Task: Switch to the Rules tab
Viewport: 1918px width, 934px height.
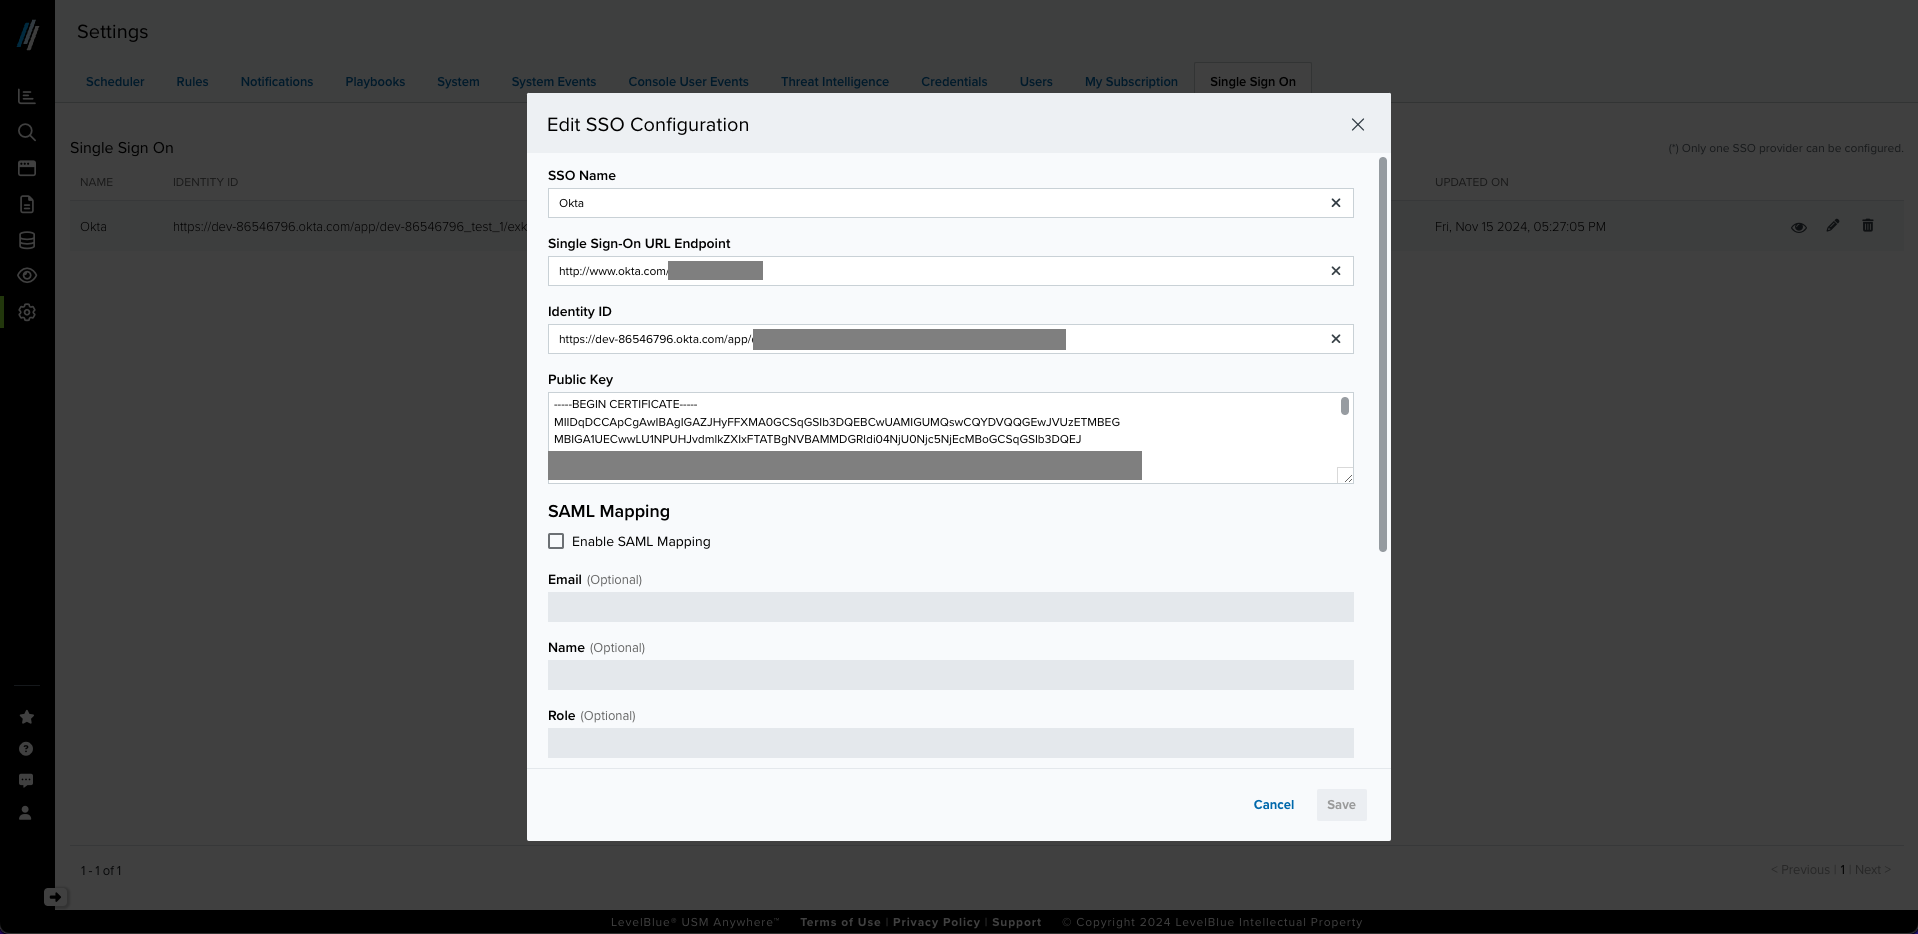Action: 192,82
